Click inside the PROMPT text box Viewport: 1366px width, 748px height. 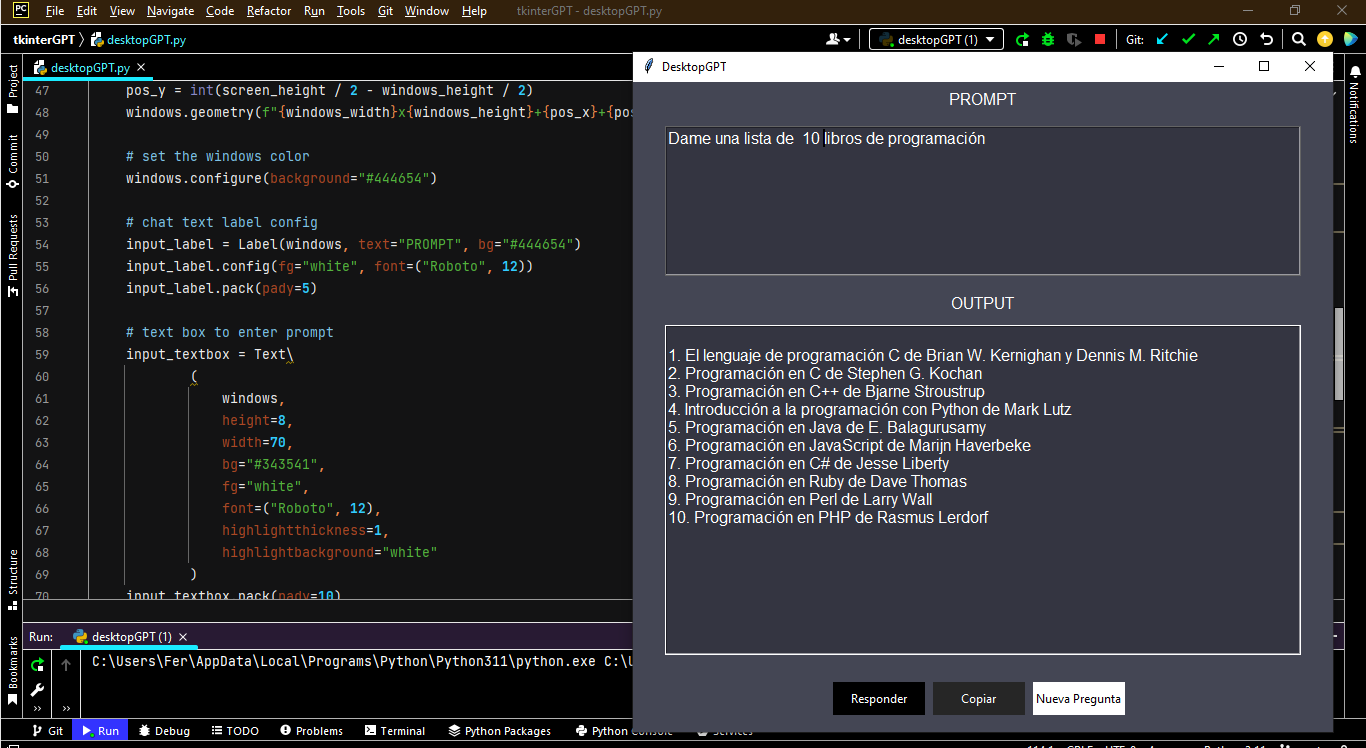coord(983,200)
